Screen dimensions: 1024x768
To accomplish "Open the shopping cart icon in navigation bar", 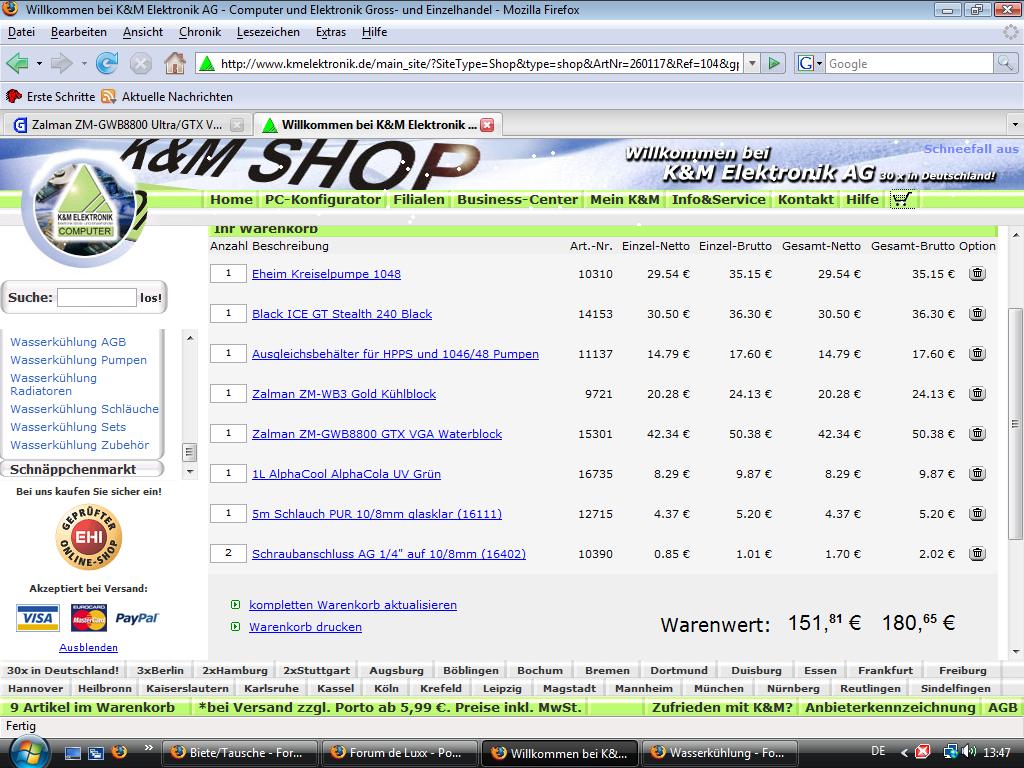I will 903,199.
